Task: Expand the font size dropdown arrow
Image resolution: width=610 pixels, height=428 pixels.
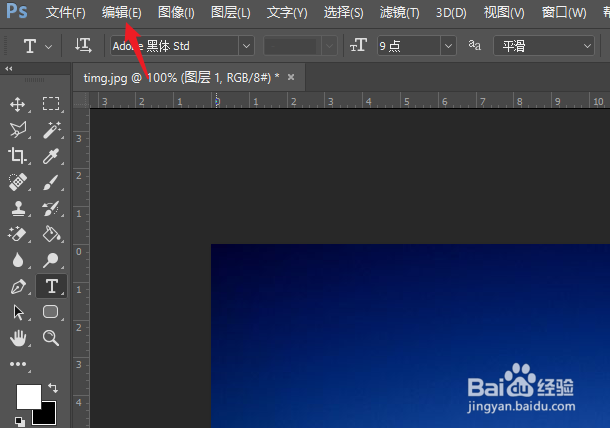Action: tap(448, 46)
